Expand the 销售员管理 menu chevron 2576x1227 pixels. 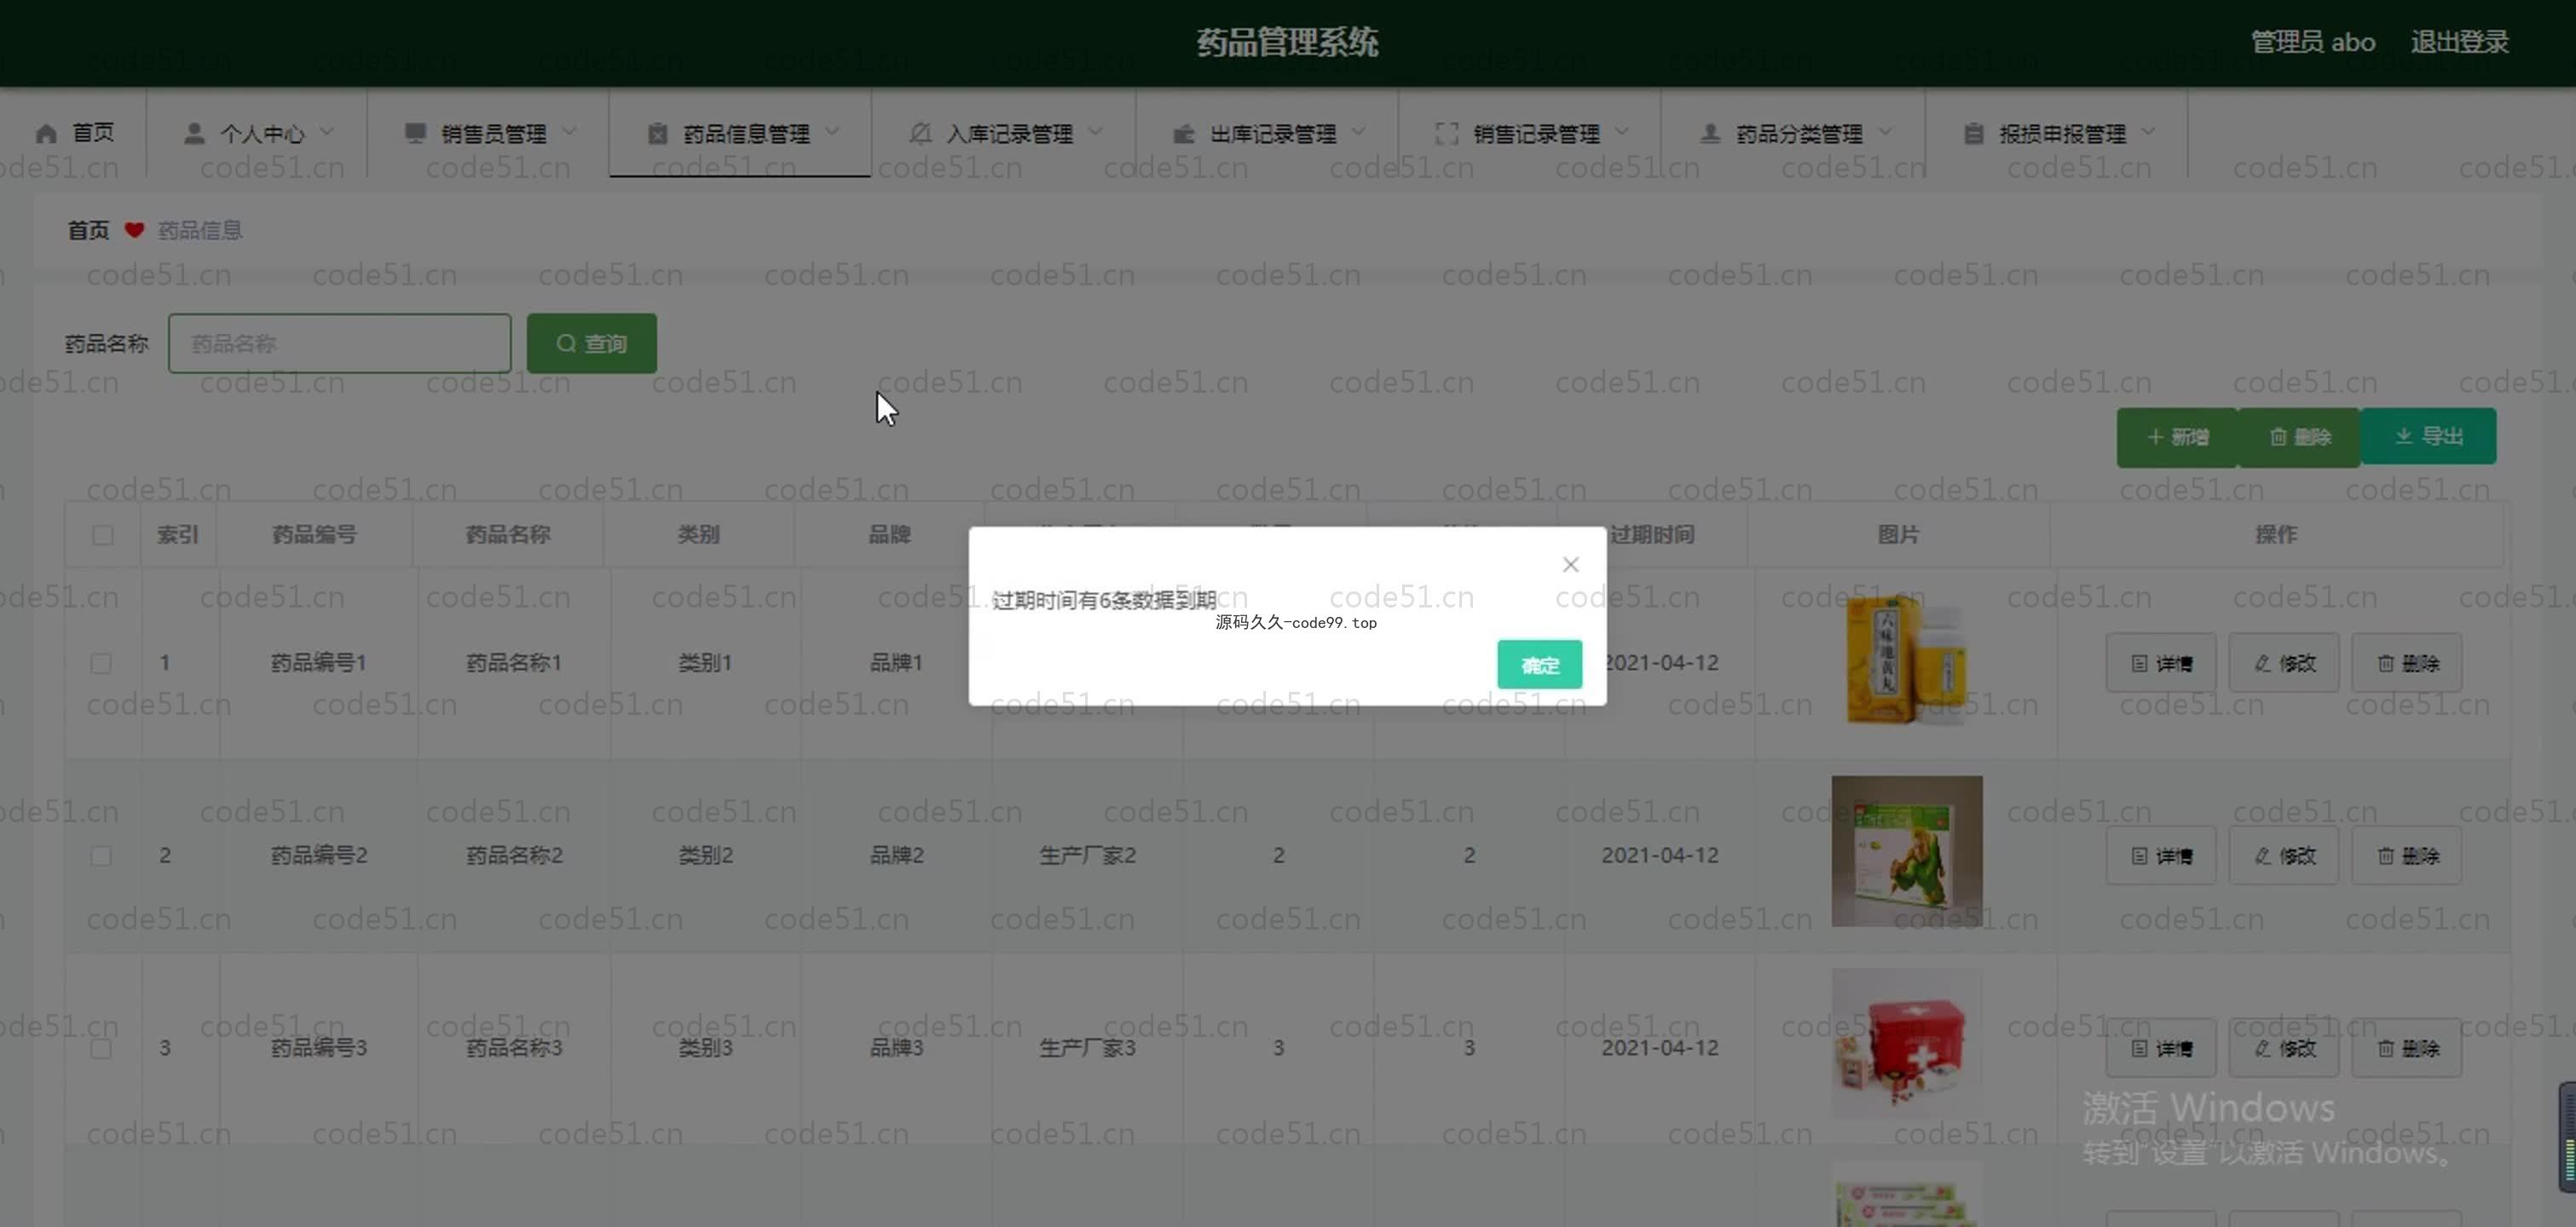tap(569, 132)
